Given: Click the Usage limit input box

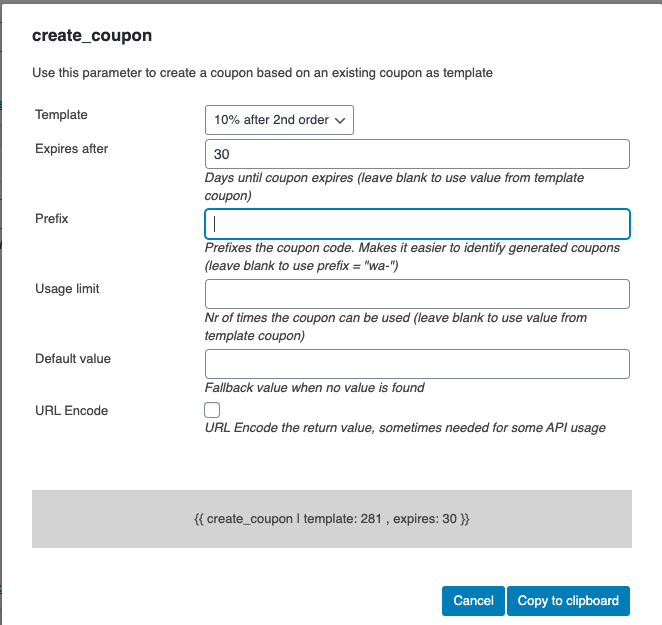Looking at the screenshot, I should 417,294.
